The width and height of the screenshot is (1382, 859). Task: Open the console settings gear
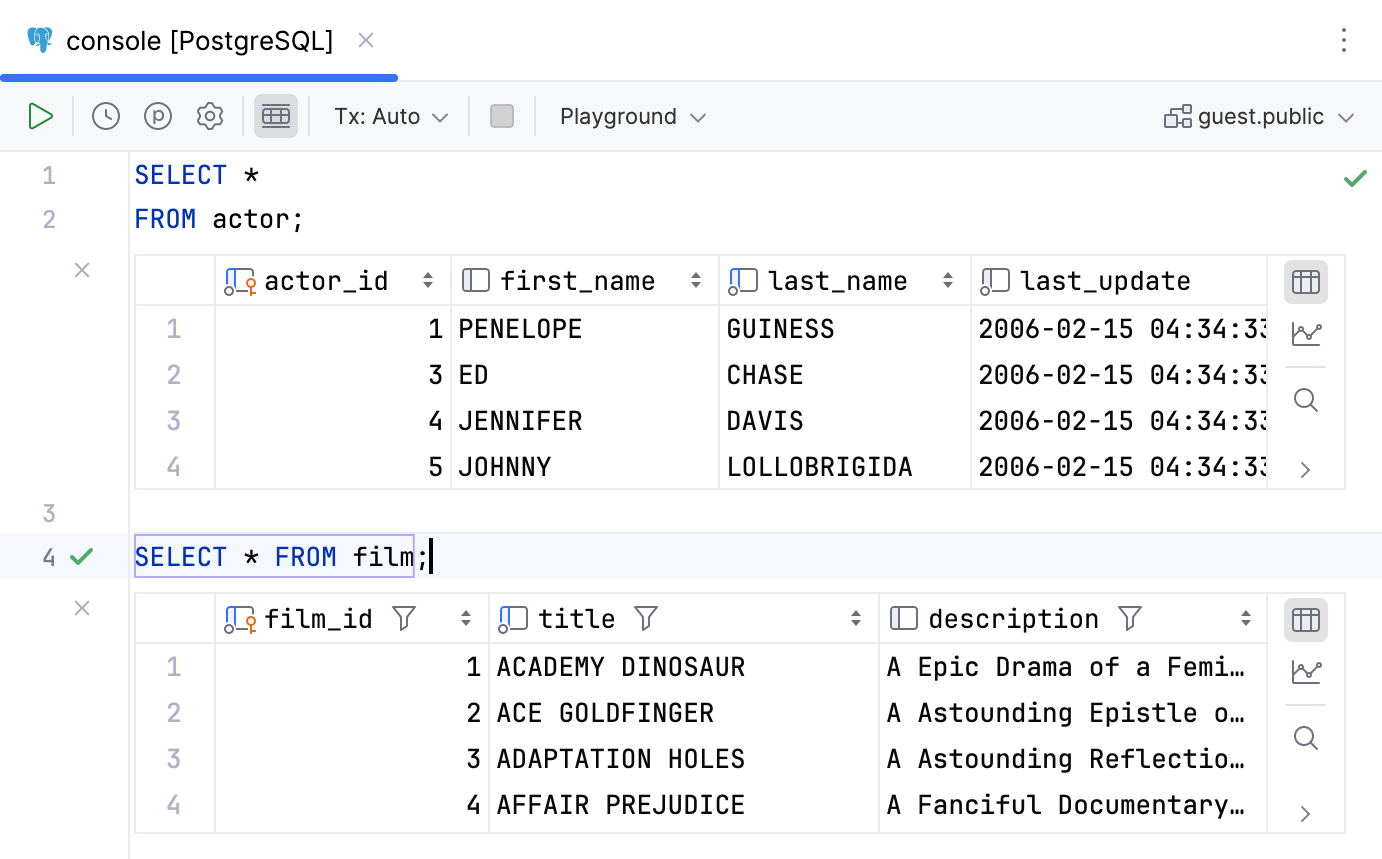(x=210, y=116)
